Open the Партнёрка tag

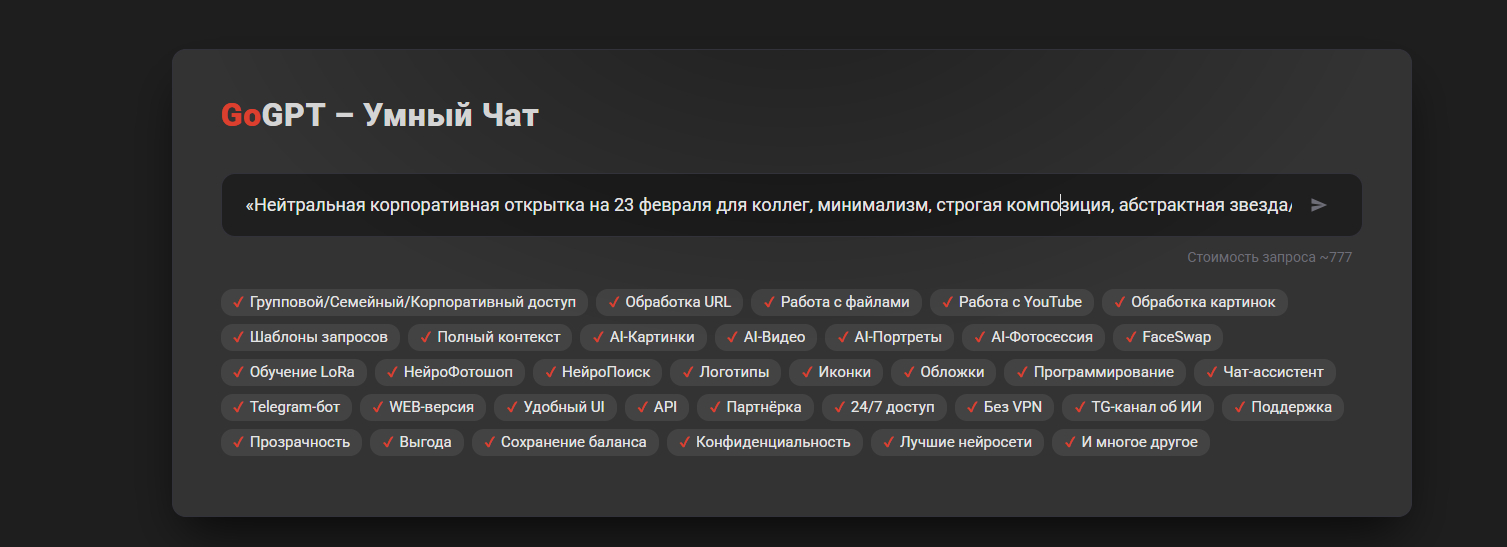point(755,407)
